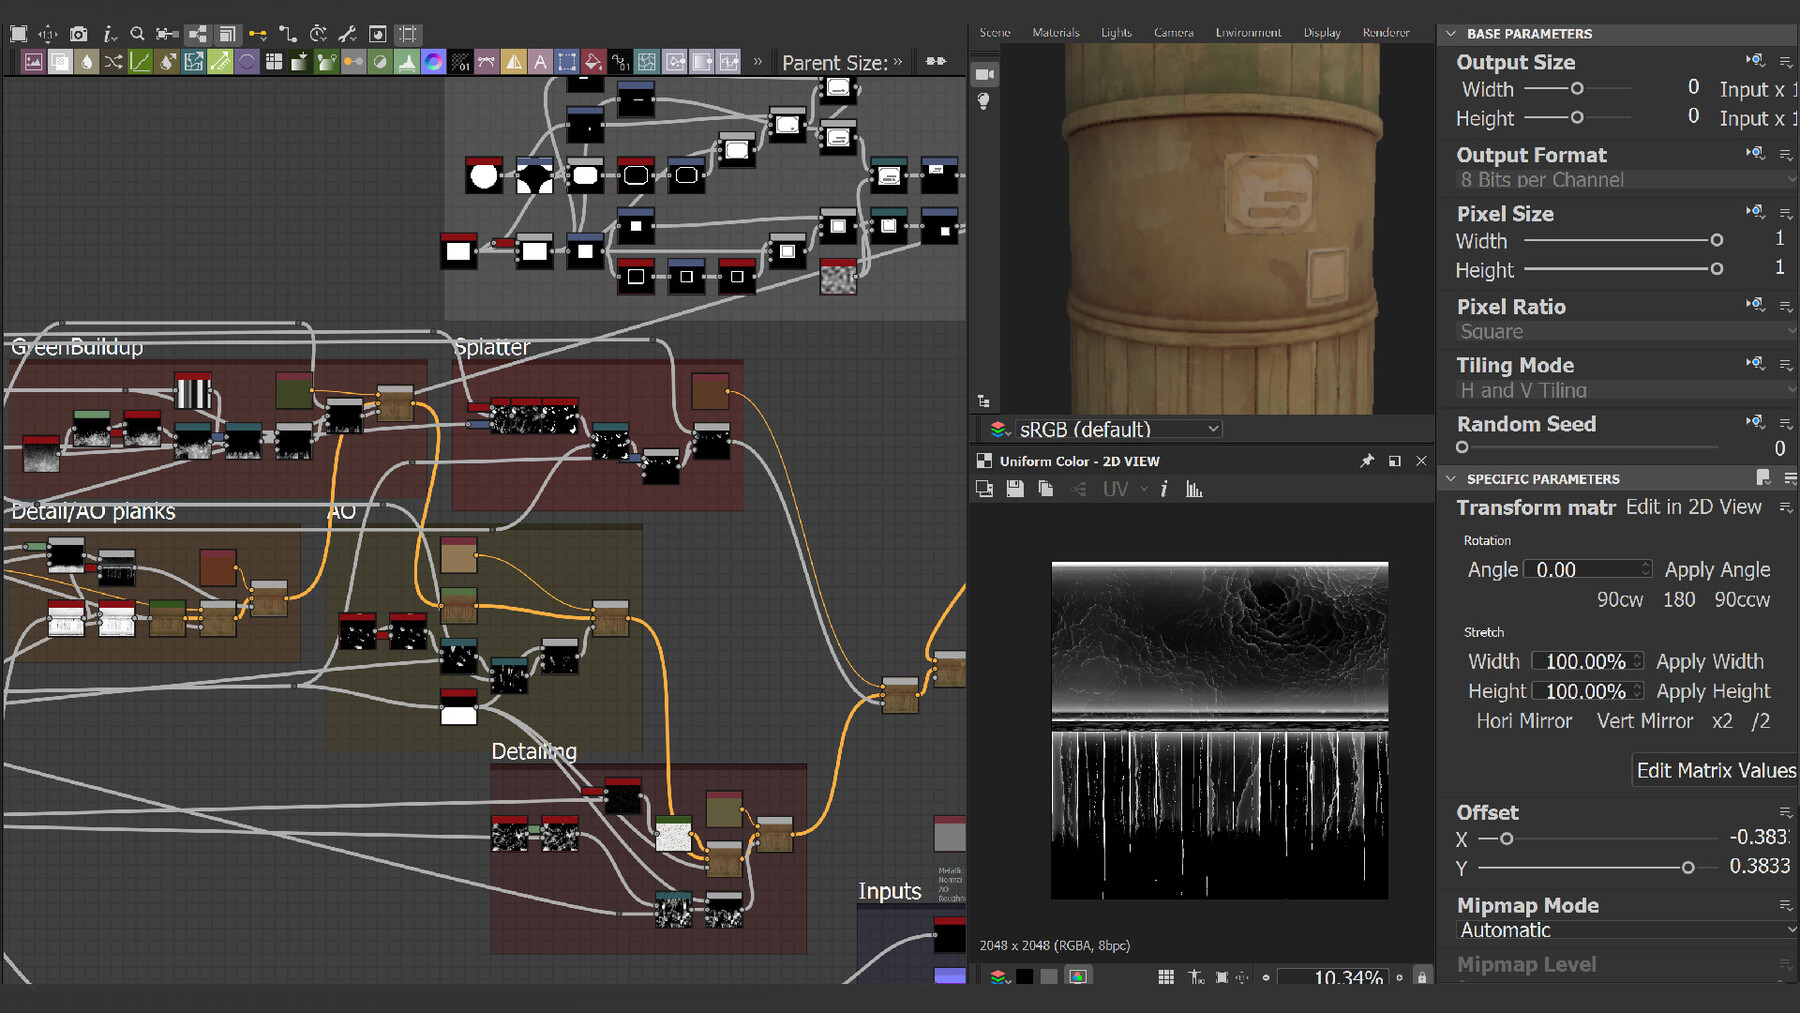
Task: Show the histogram in the 2D view toolbar
Action: tap(1193, 488)
